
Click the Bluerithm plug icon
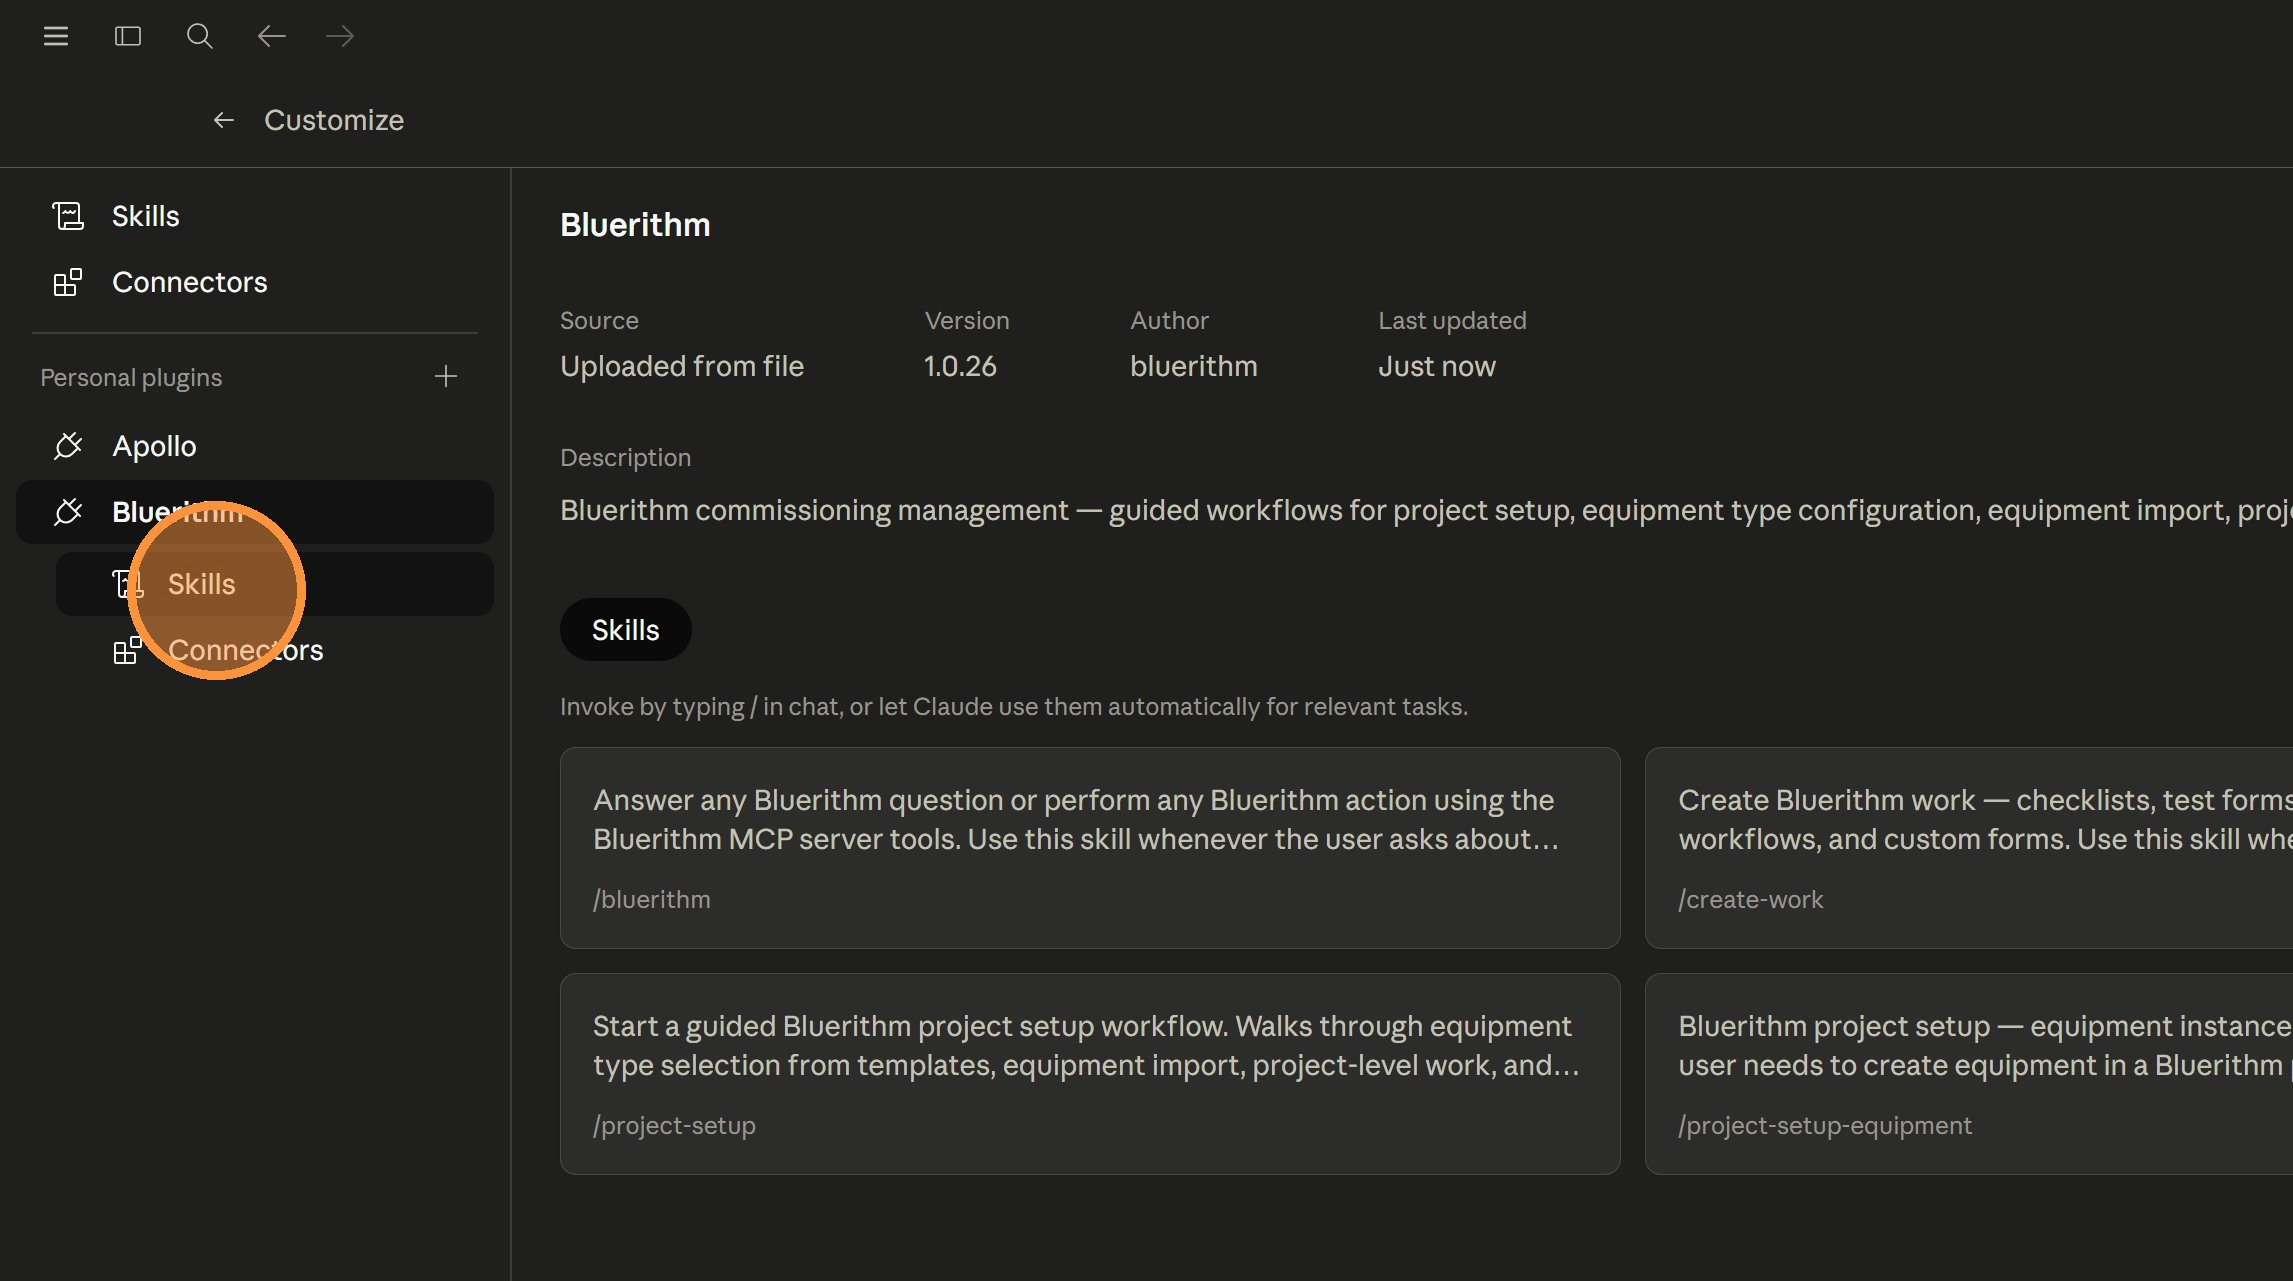[67, 512]
